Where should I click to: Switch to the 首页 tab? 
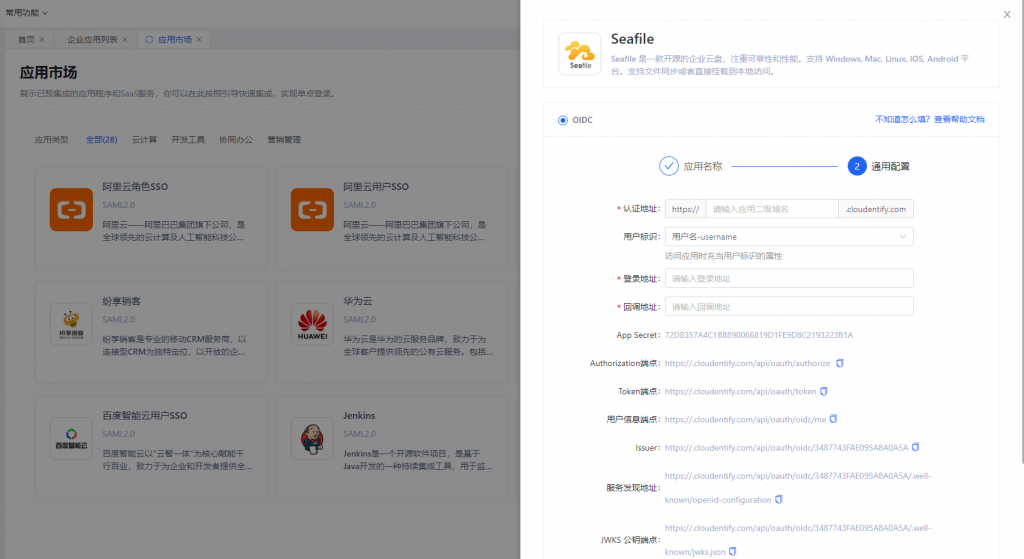coord(26,40)
